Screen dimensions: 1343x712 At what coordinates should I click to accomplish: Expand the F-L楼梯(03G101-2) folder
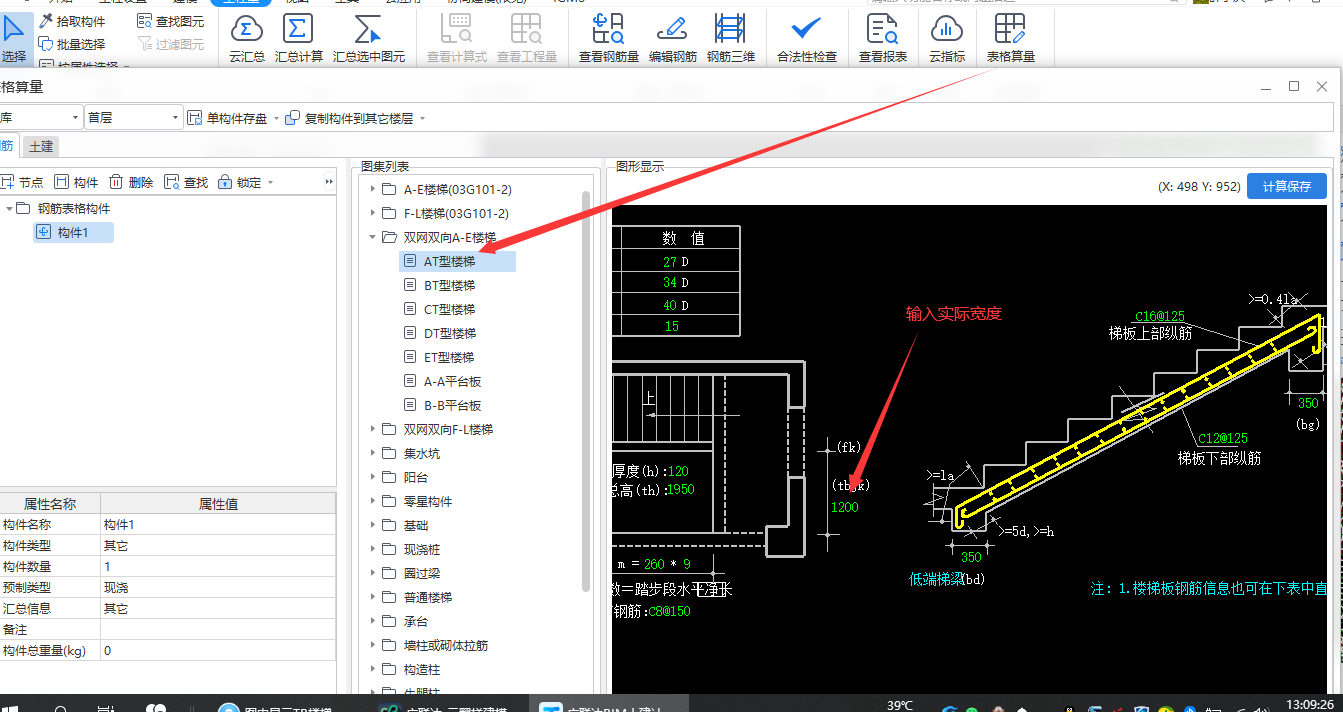(374, 213)
